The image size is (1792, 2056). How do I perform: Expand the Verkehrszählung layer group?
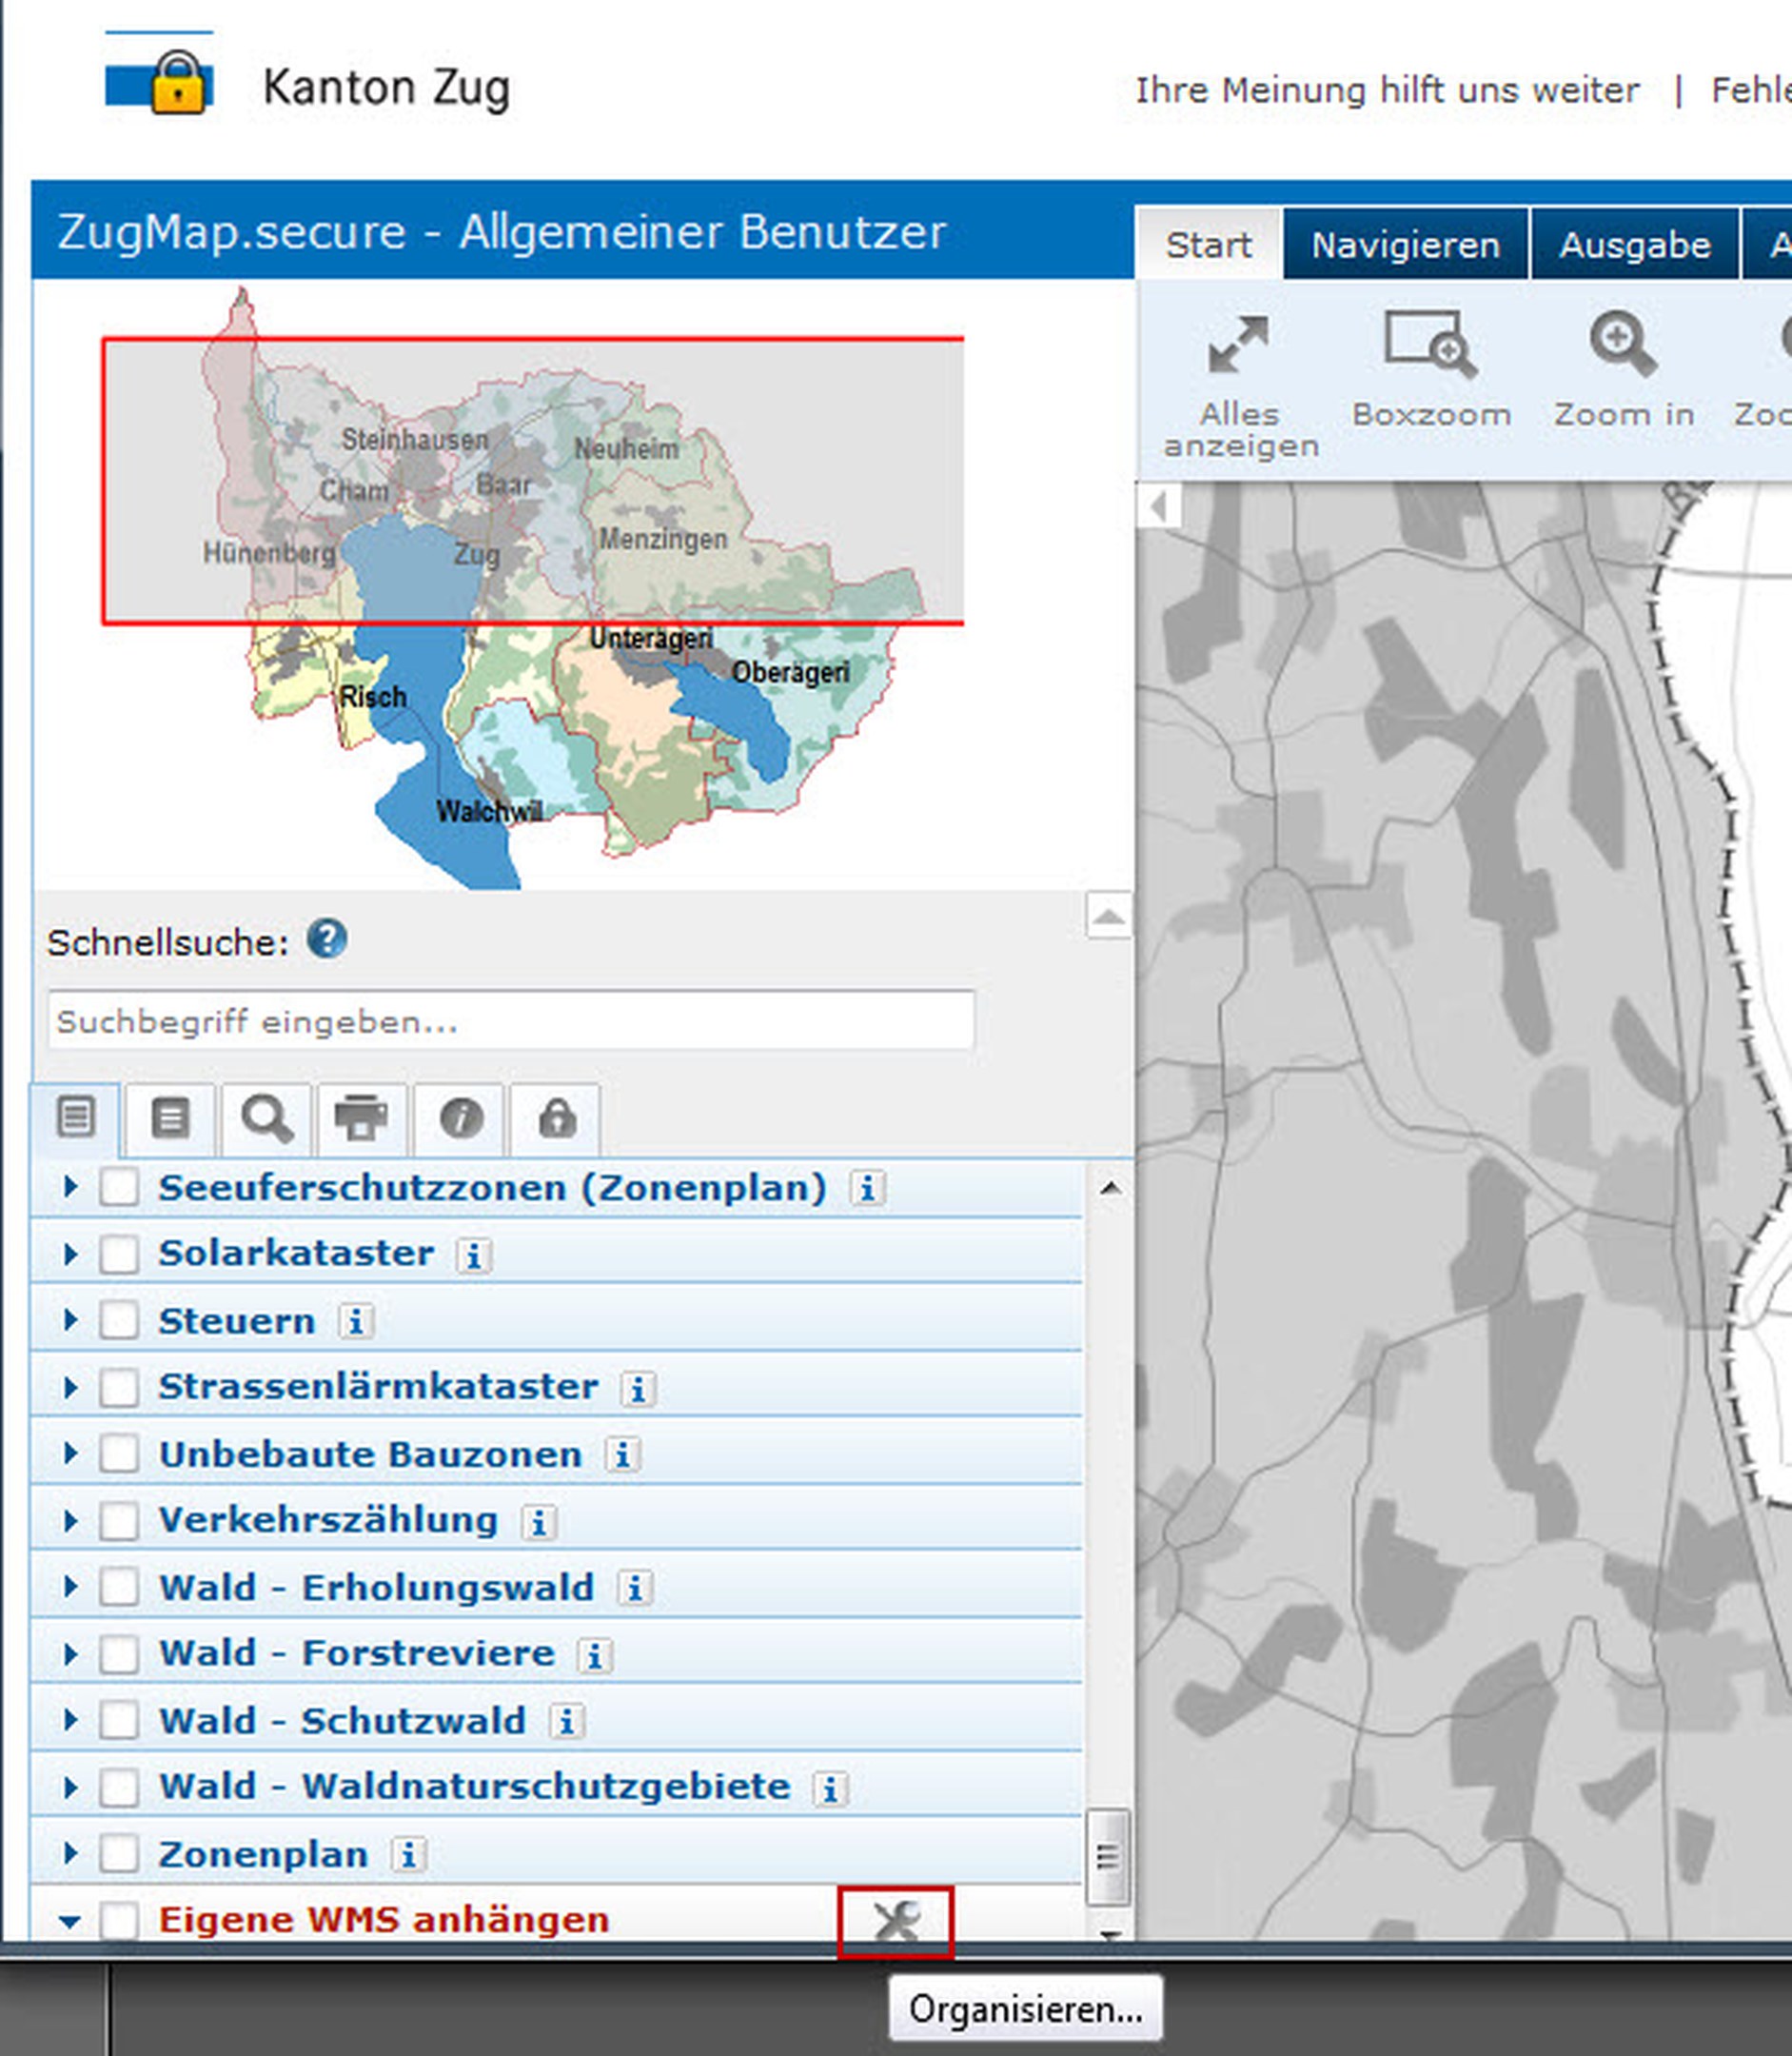tap(70, 1521)
